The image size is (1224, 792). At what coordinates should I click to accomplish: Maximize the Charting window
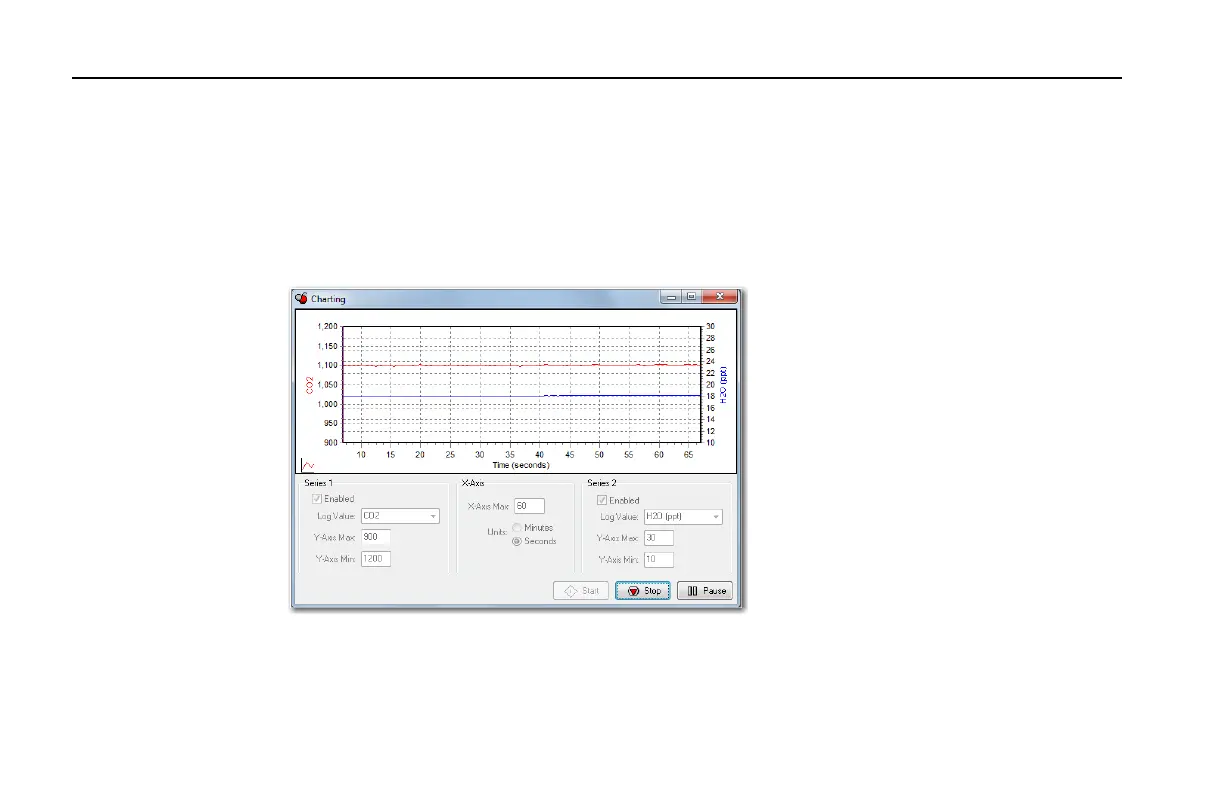tap(690, 297)
